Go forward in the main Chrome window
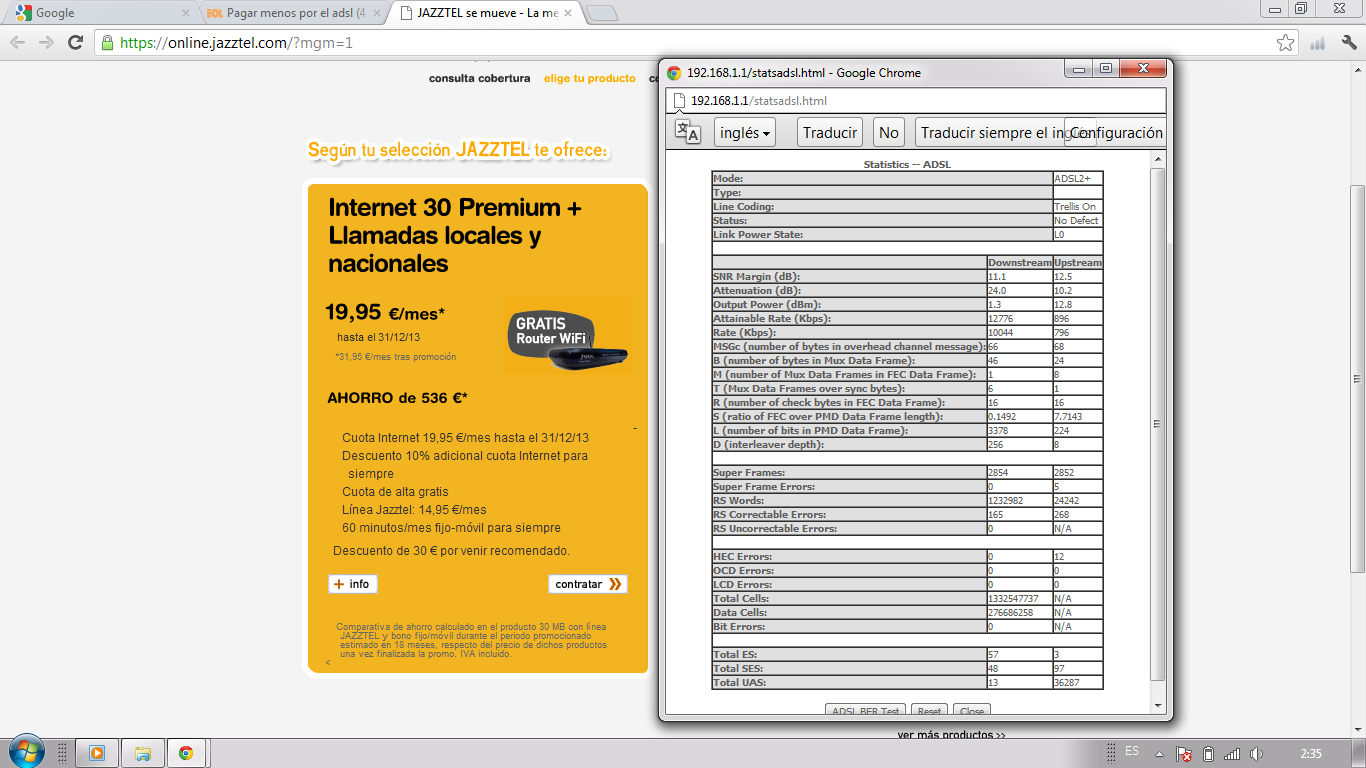Viewport: 1366px width, 768px height. [46, 43]
